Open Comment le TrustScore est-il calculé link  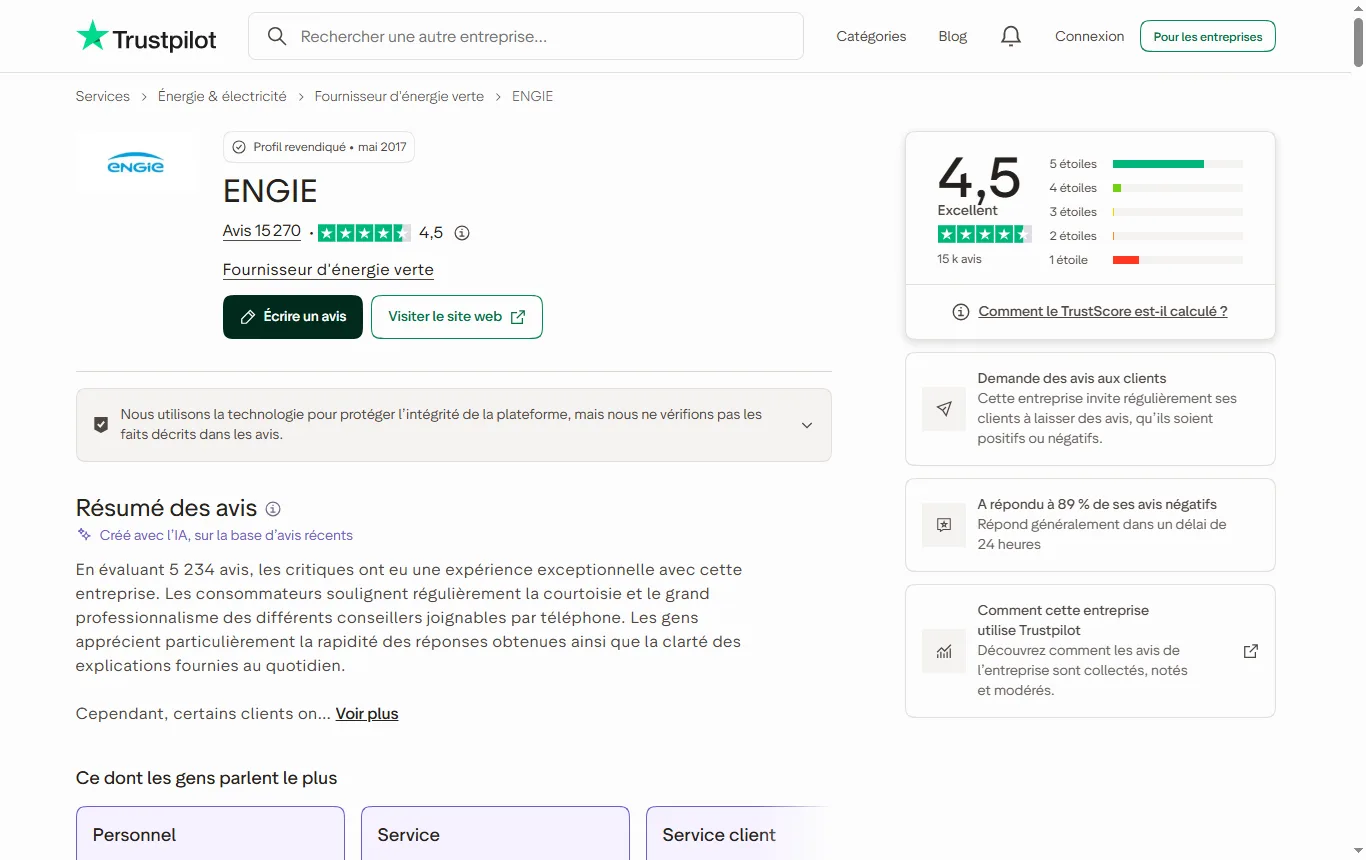(1103, 312)
